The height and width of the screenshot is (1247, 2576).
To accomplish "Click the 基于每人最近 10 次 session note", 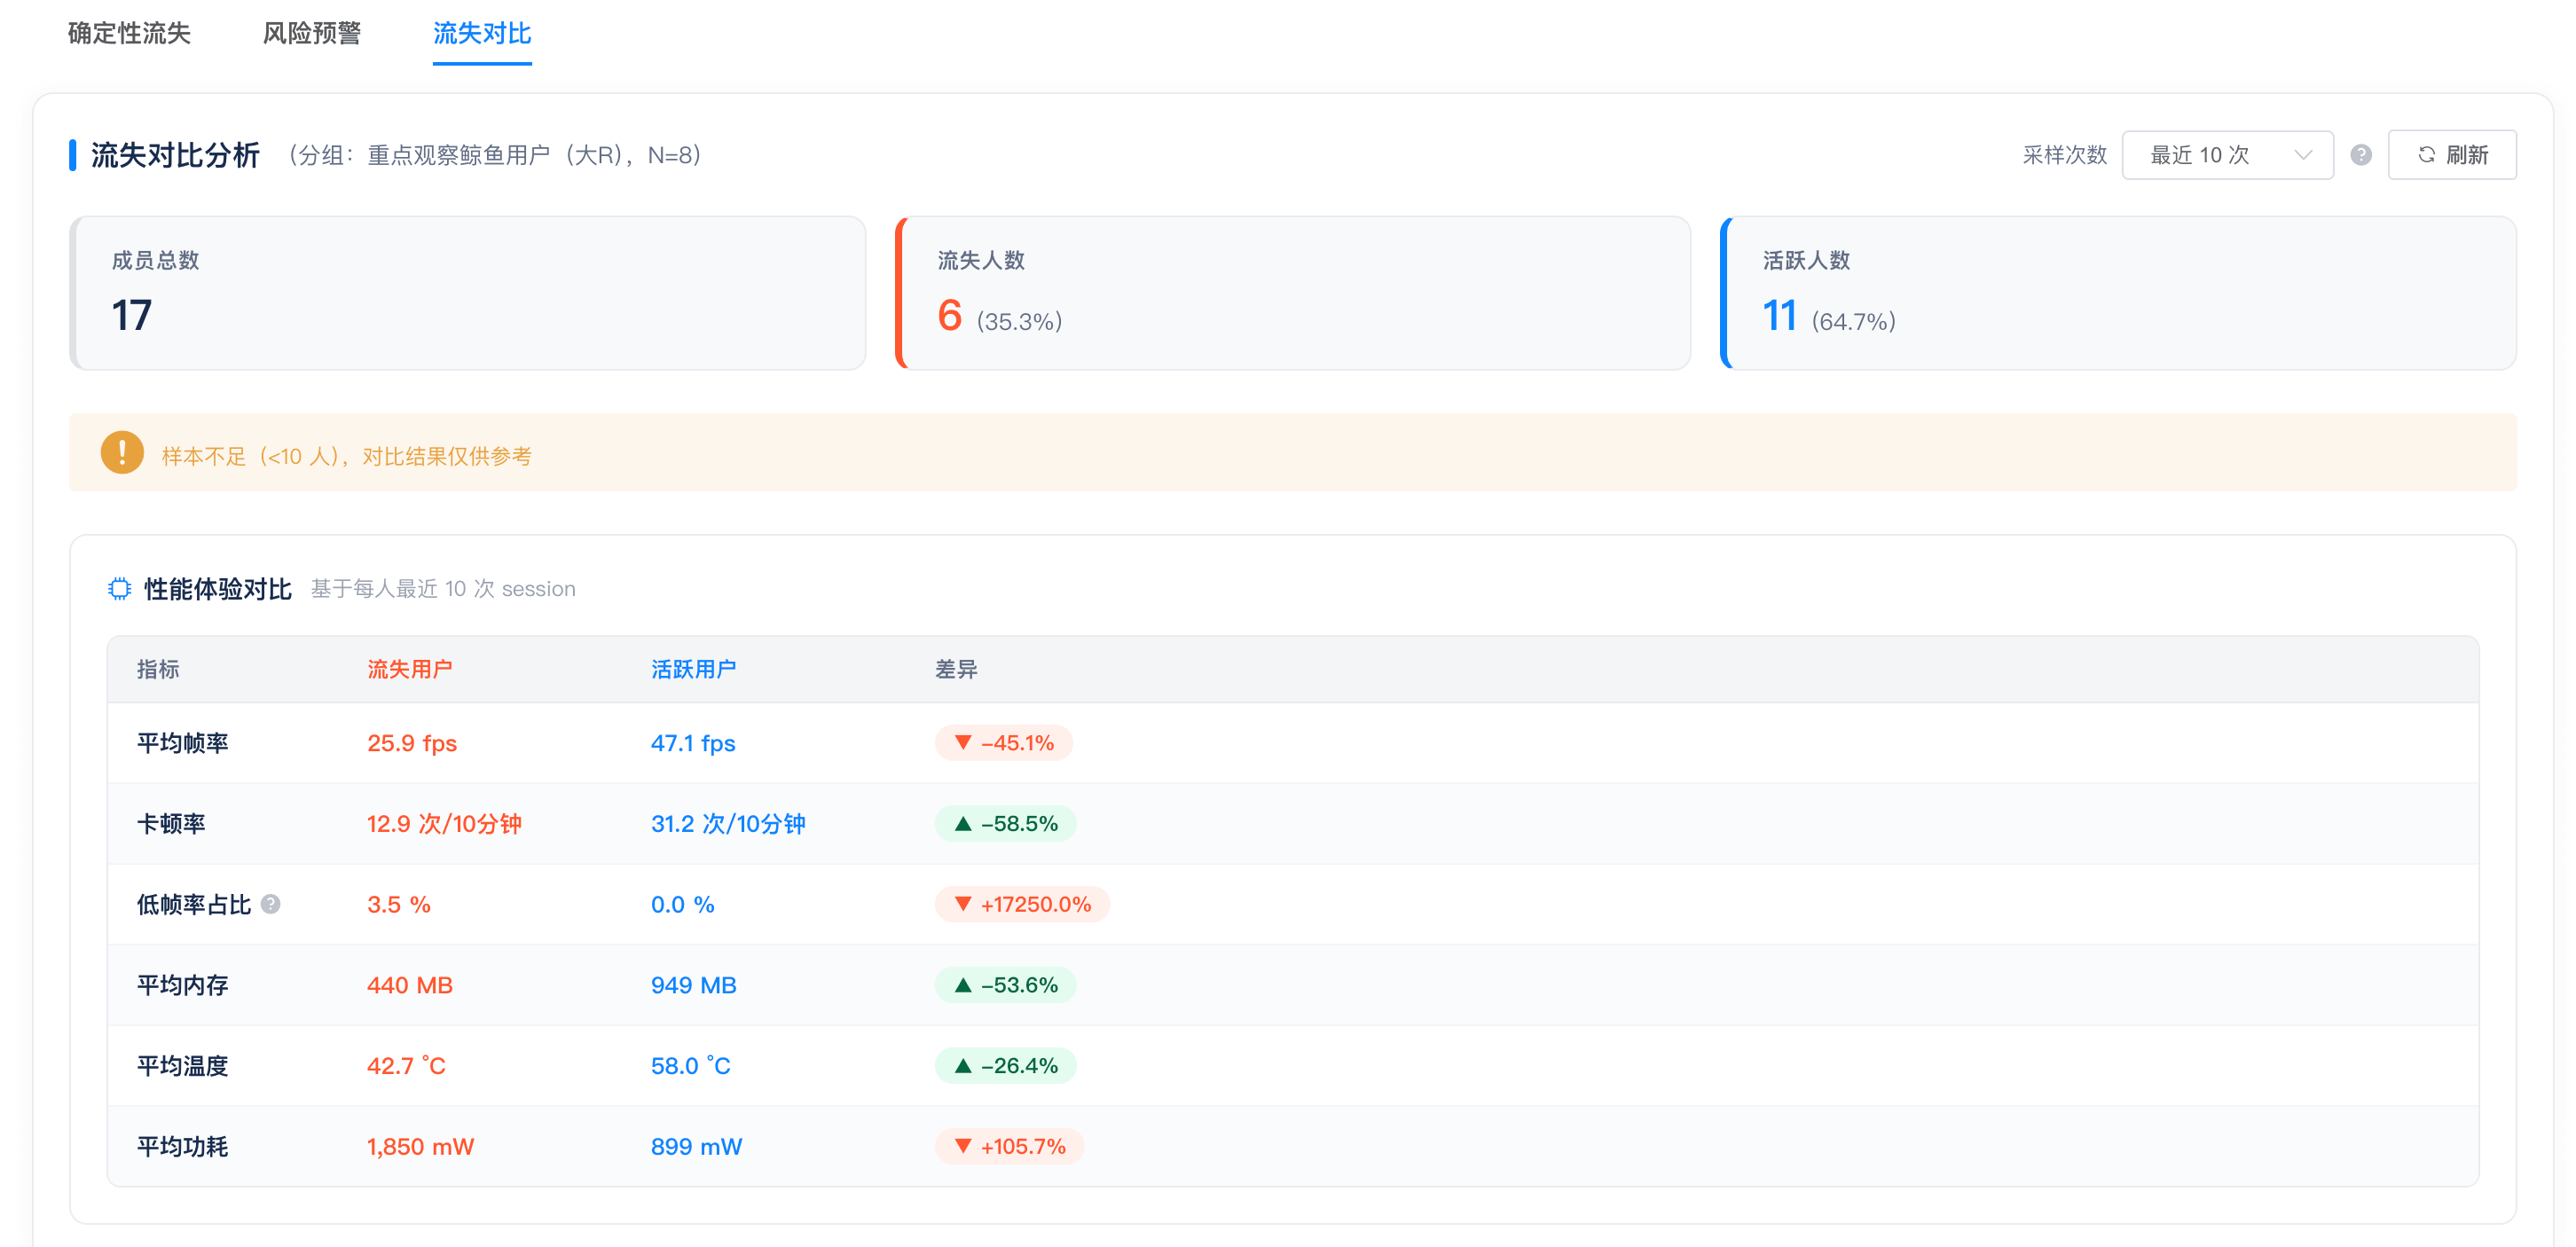I will click(443, 589).
